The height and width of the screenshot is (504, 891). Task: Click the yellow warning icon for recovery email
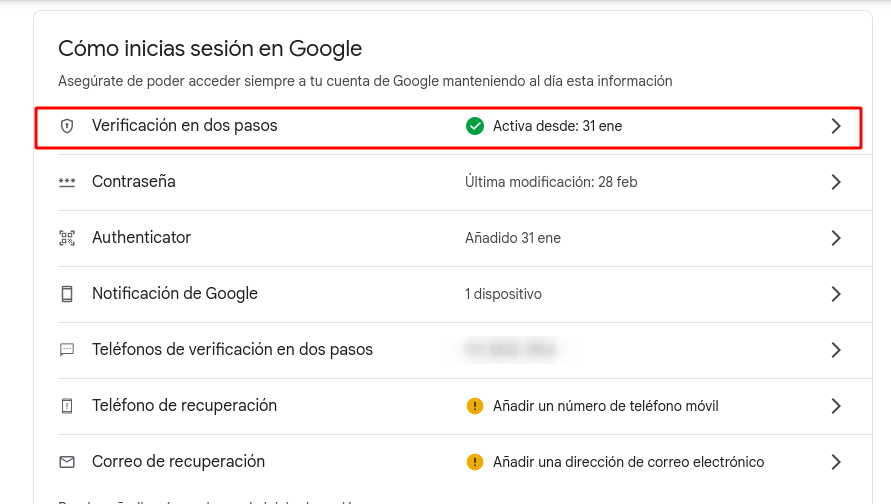(475, 462)
